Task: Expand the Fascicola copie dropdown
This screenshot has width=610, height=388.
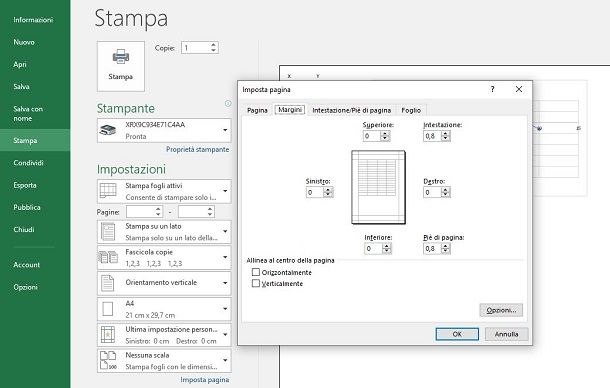Action: (x=225, y=257)
